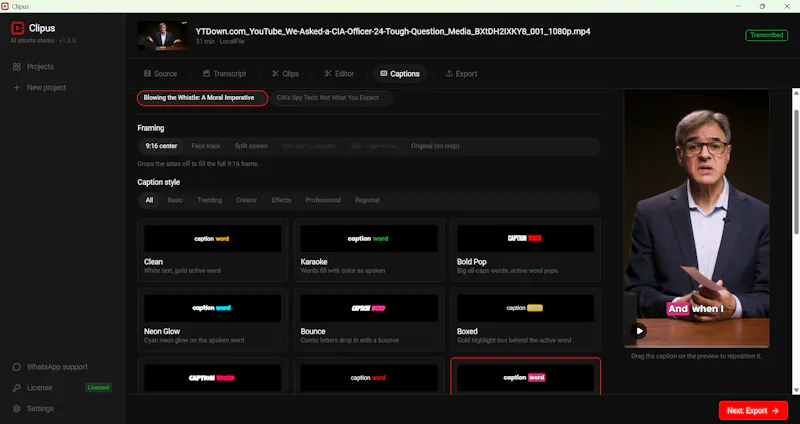
Task: Select clip CIA's Spy Tech: Not What You Expect
Action: 331,98
